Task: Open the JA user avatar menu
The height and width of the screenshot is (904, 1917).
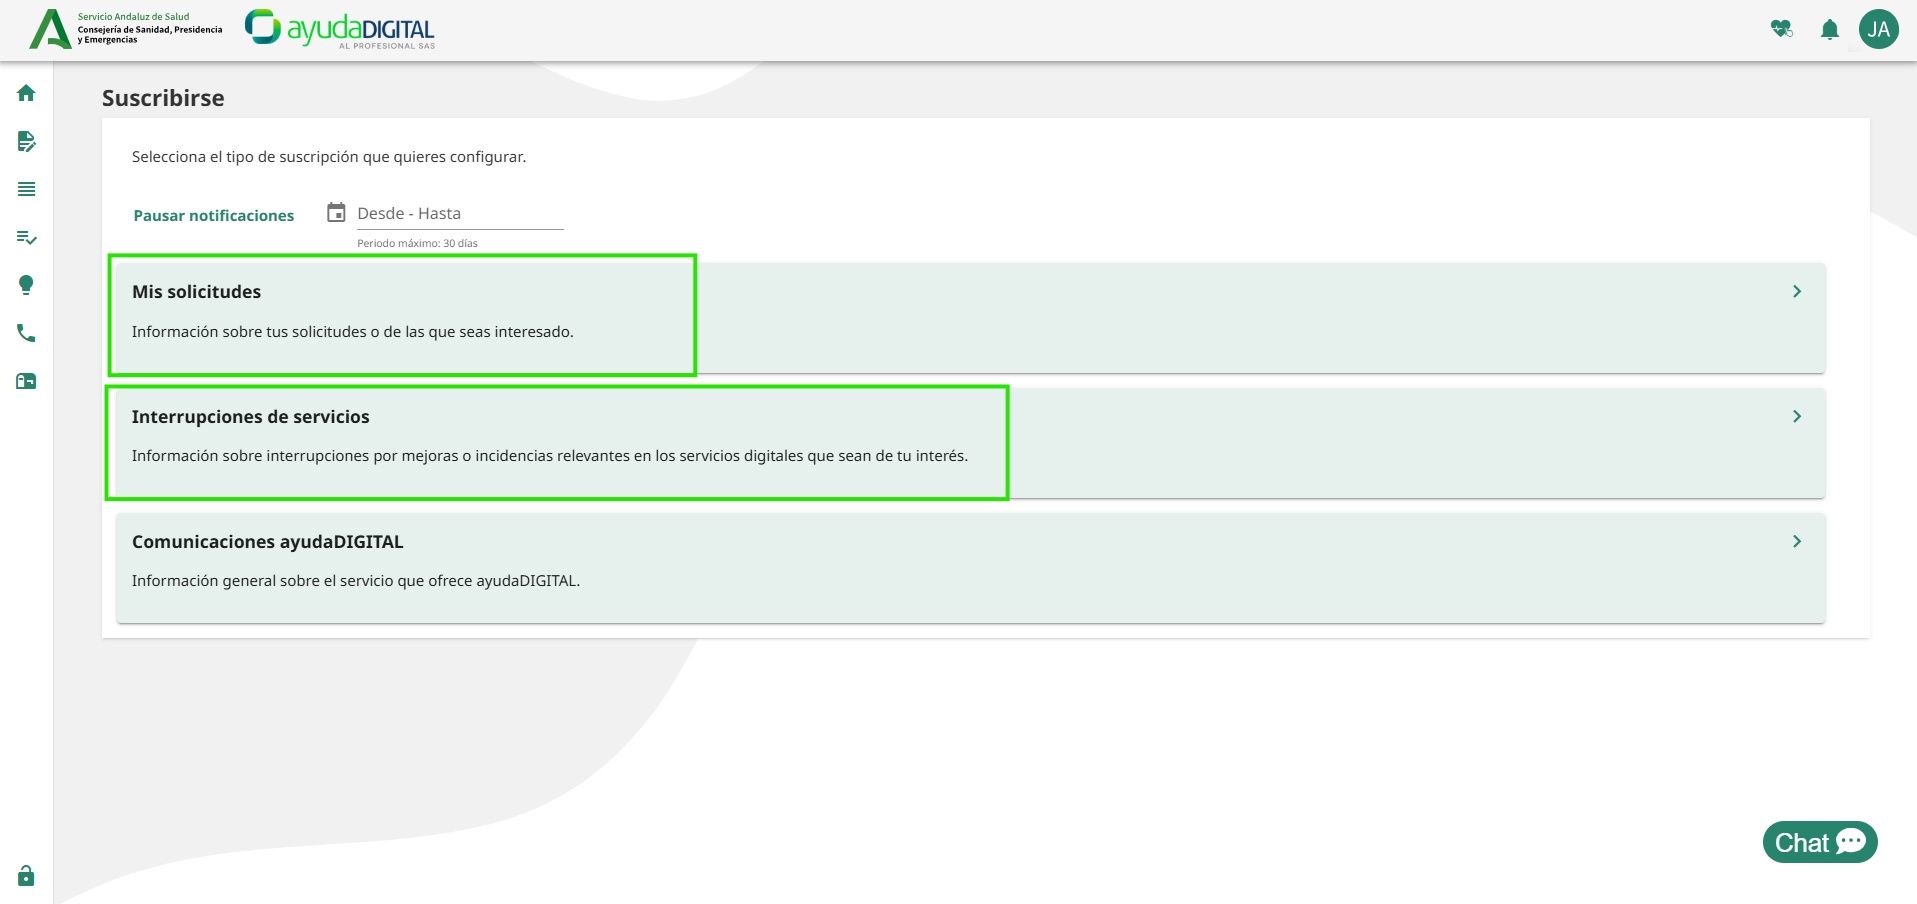Action: pyautogui.click(x=1879, y=29)
